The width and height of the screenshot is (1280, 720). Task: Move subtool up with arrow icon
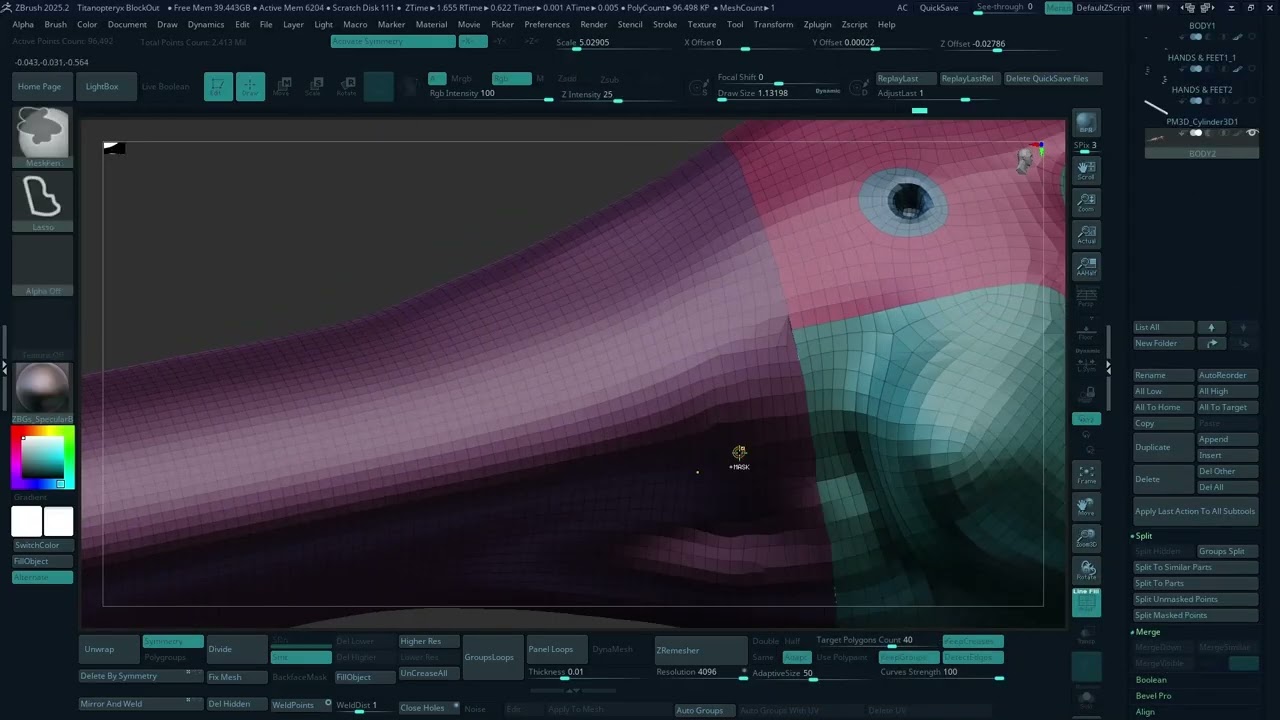click(1211, 327)
